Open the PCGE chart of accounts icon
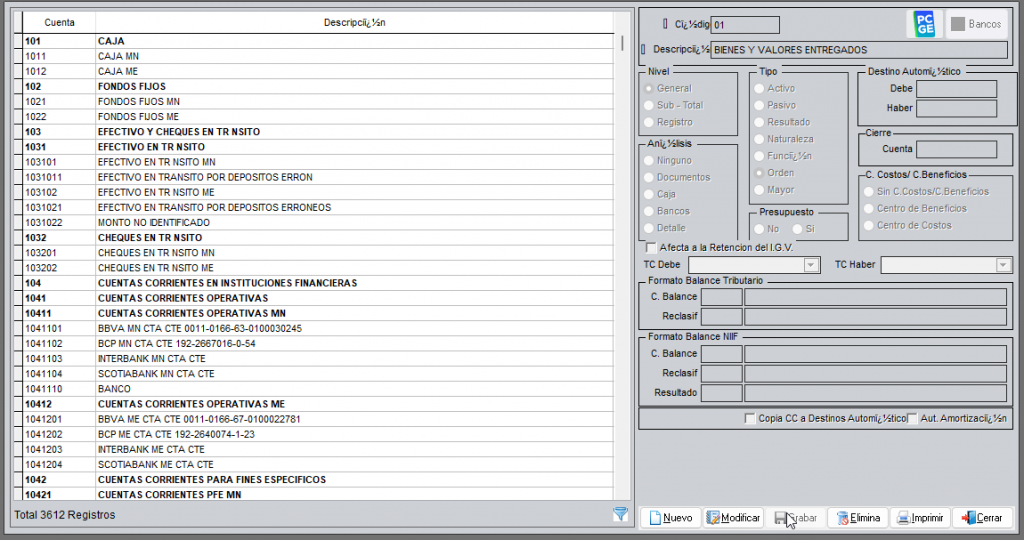Image resolution: width=1024 pixels, height=540 pixels. 925,25
